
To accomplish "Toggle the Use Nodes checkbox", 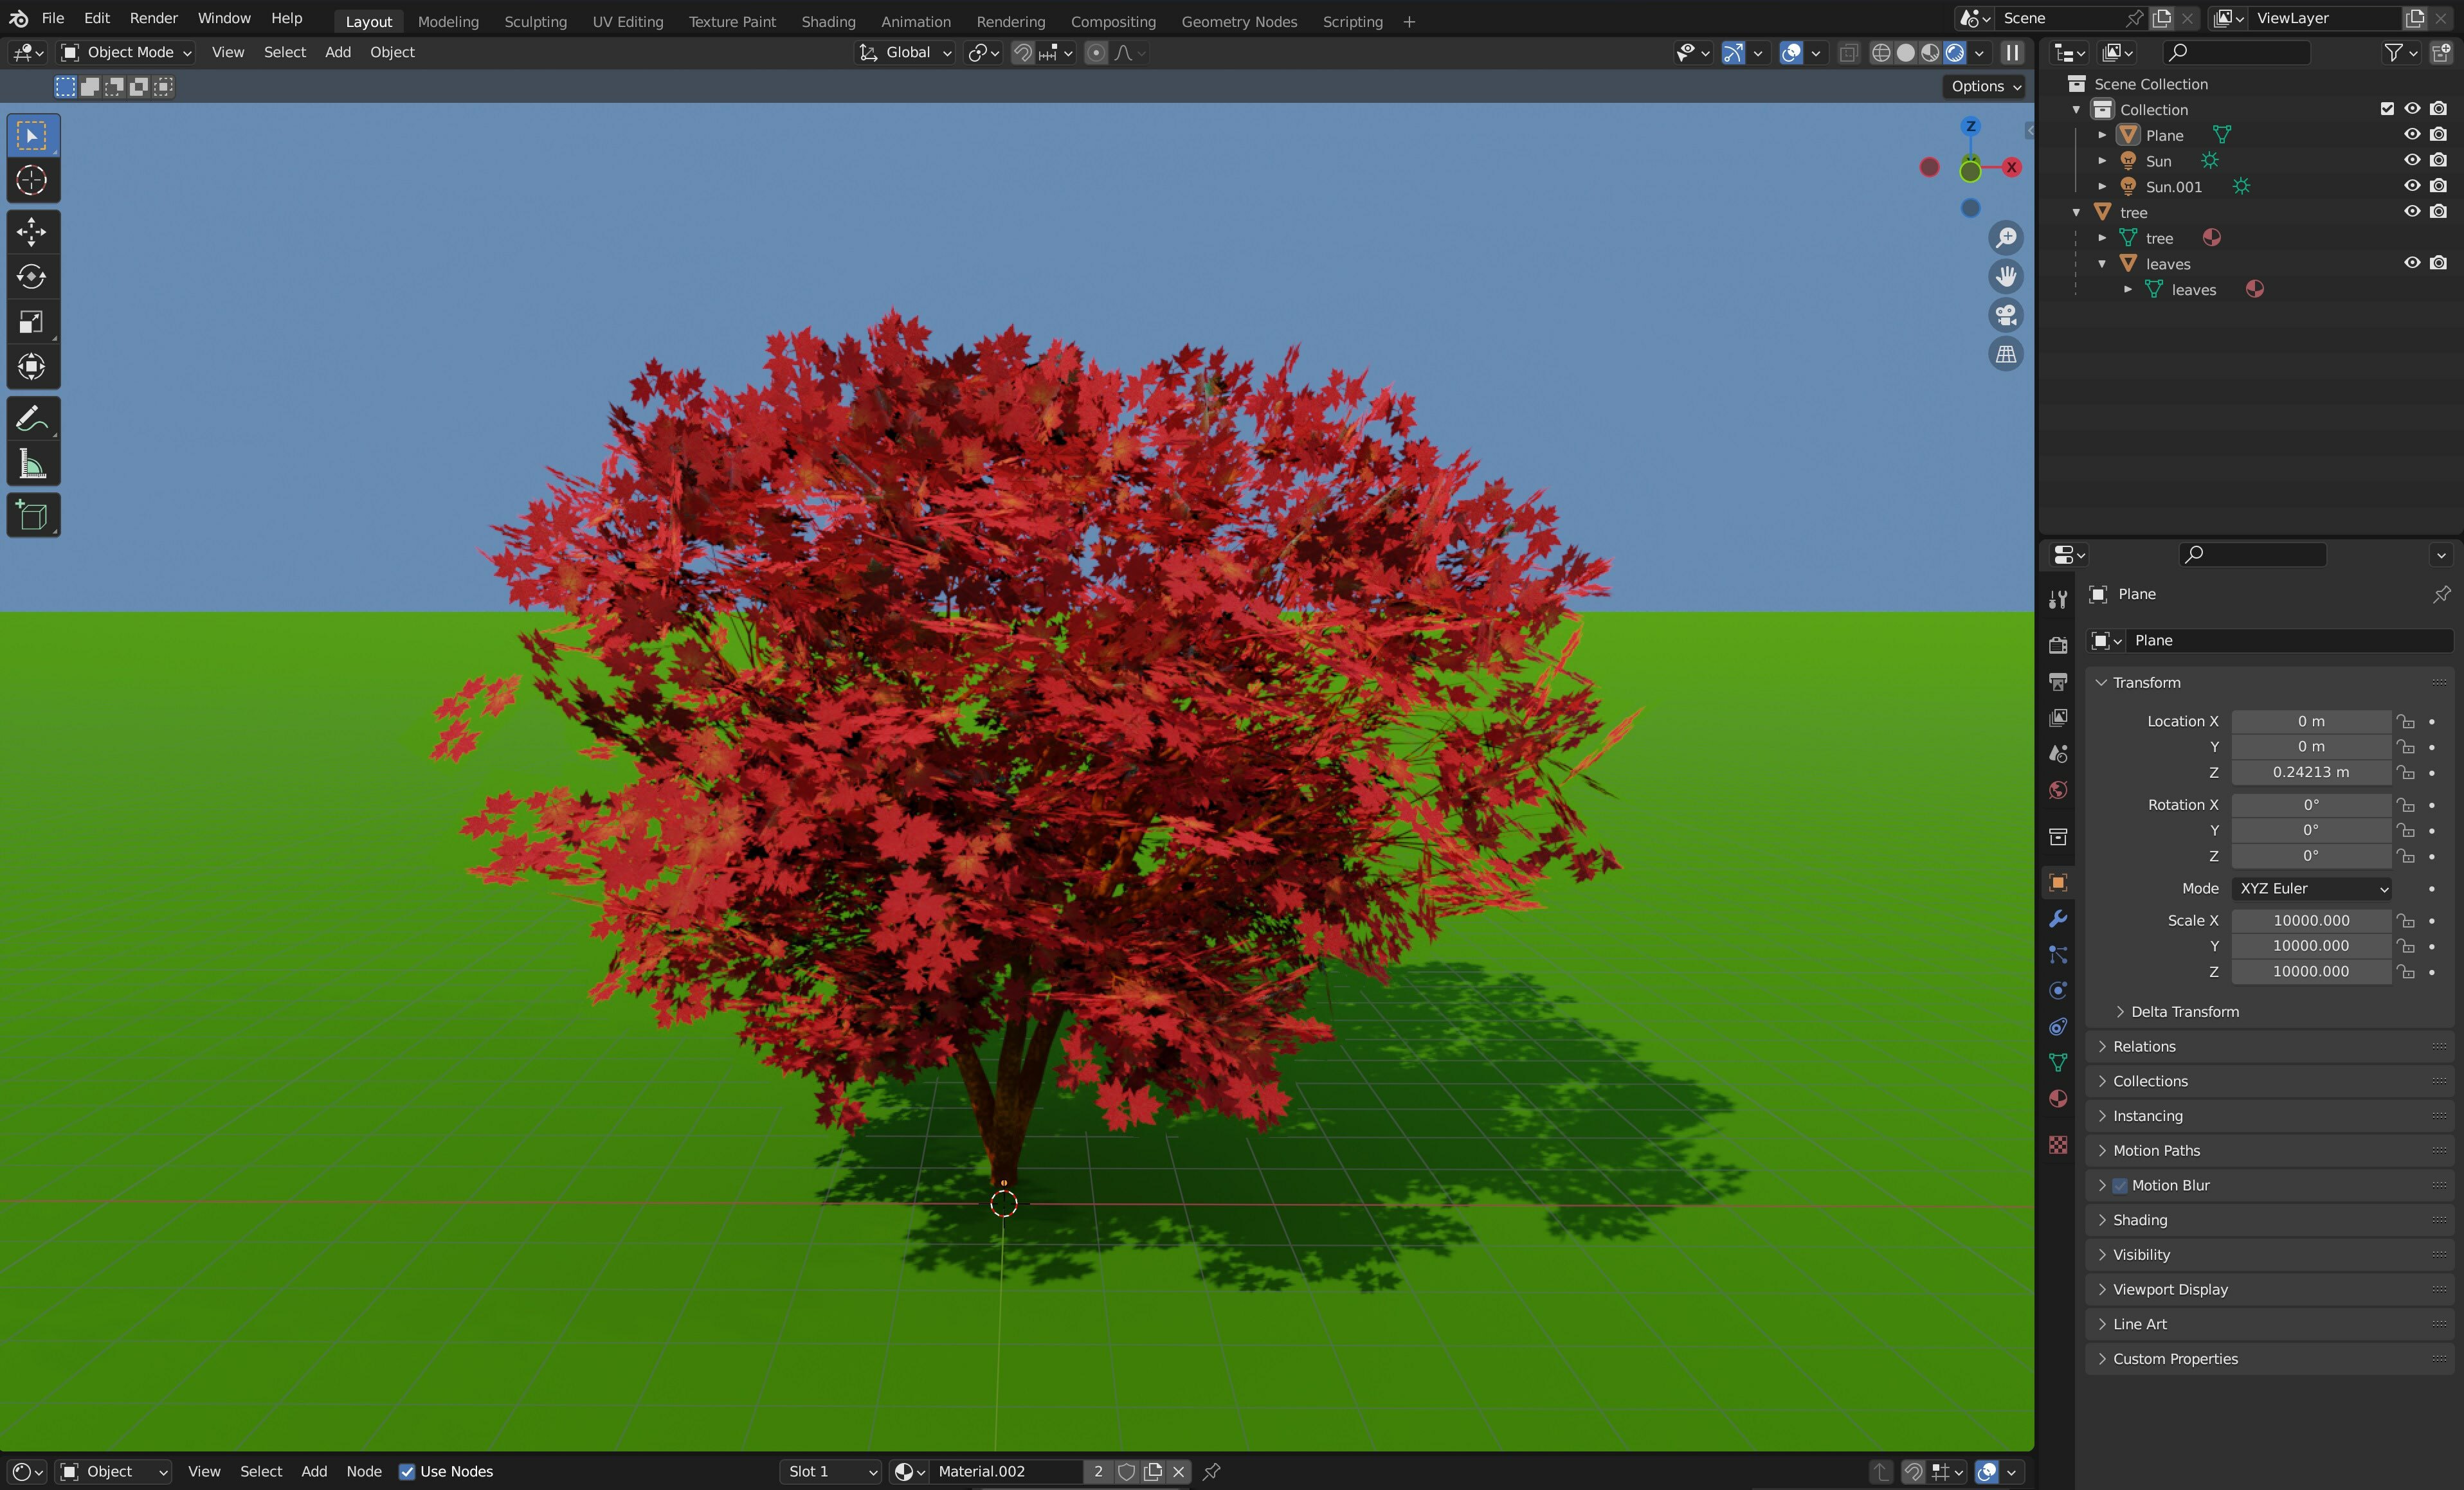I will (x=407, y=1471).
